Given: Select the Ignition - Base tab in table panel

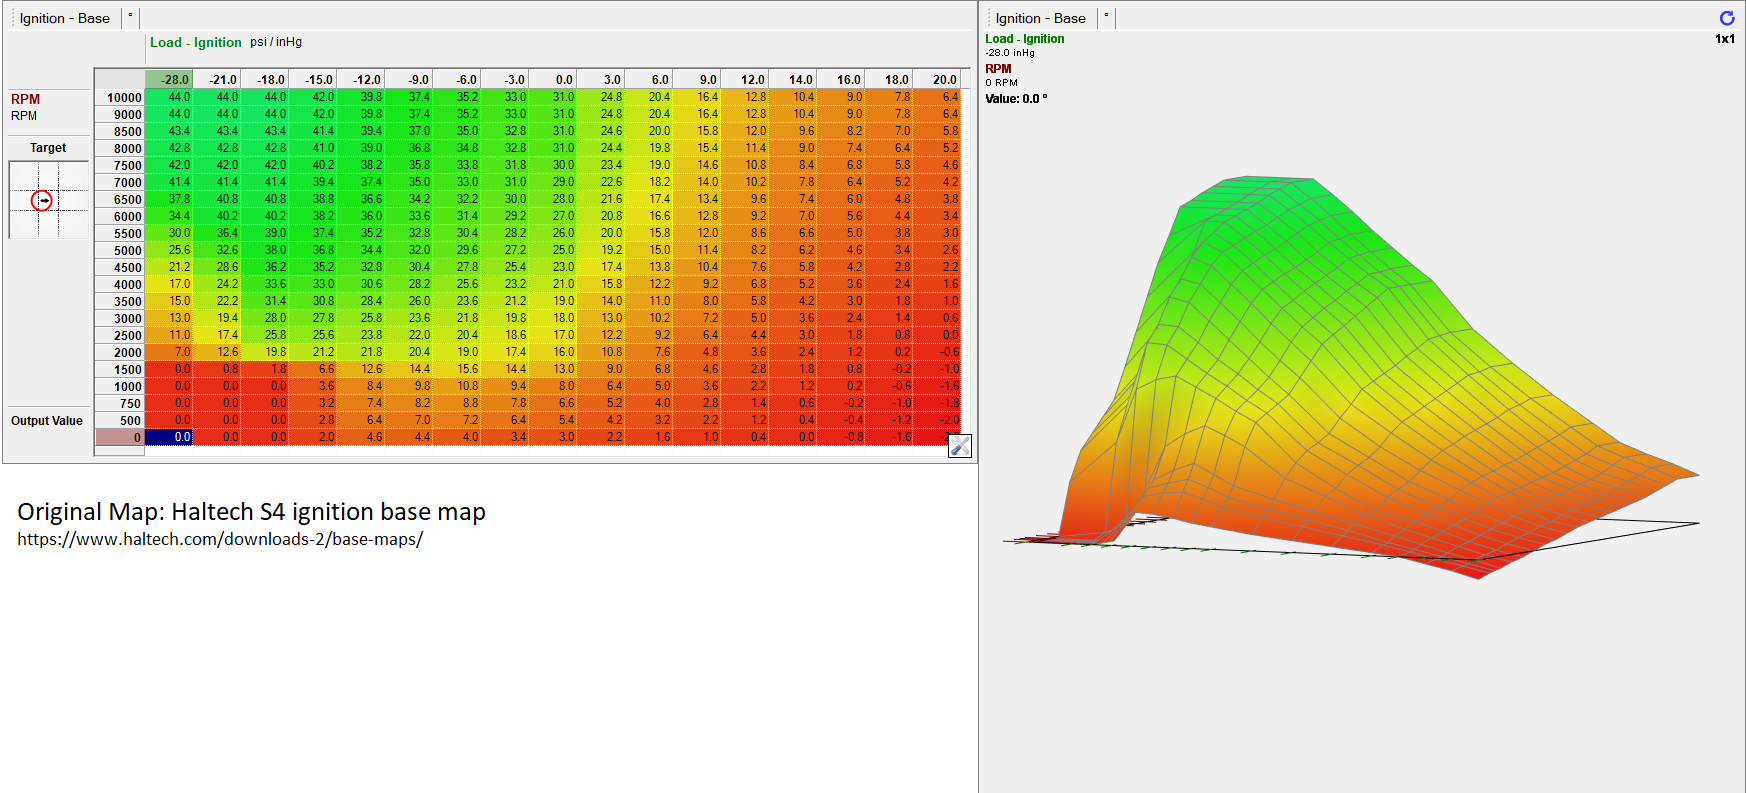Looking at the screenshot, I should [65, 18].
